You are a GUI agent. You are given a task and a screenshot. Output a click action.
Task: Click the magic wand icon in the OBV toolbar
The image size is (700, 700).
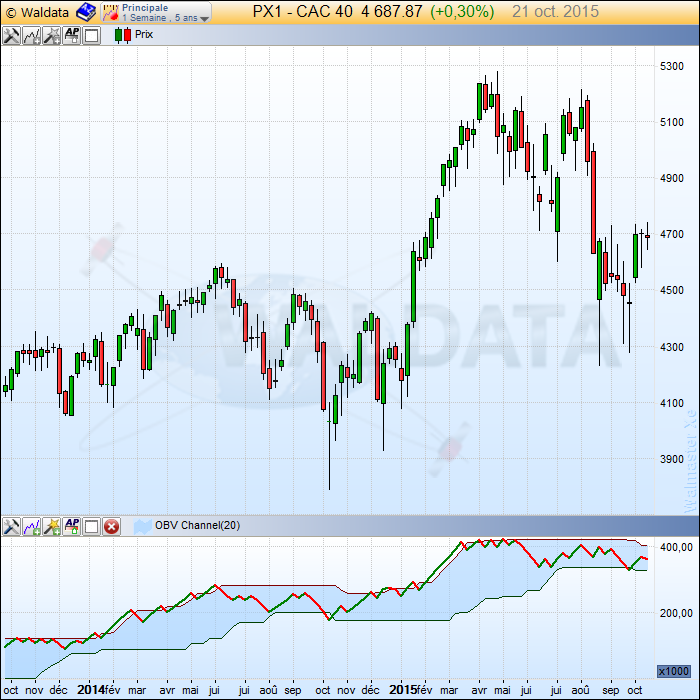click(x=51, y=525)
